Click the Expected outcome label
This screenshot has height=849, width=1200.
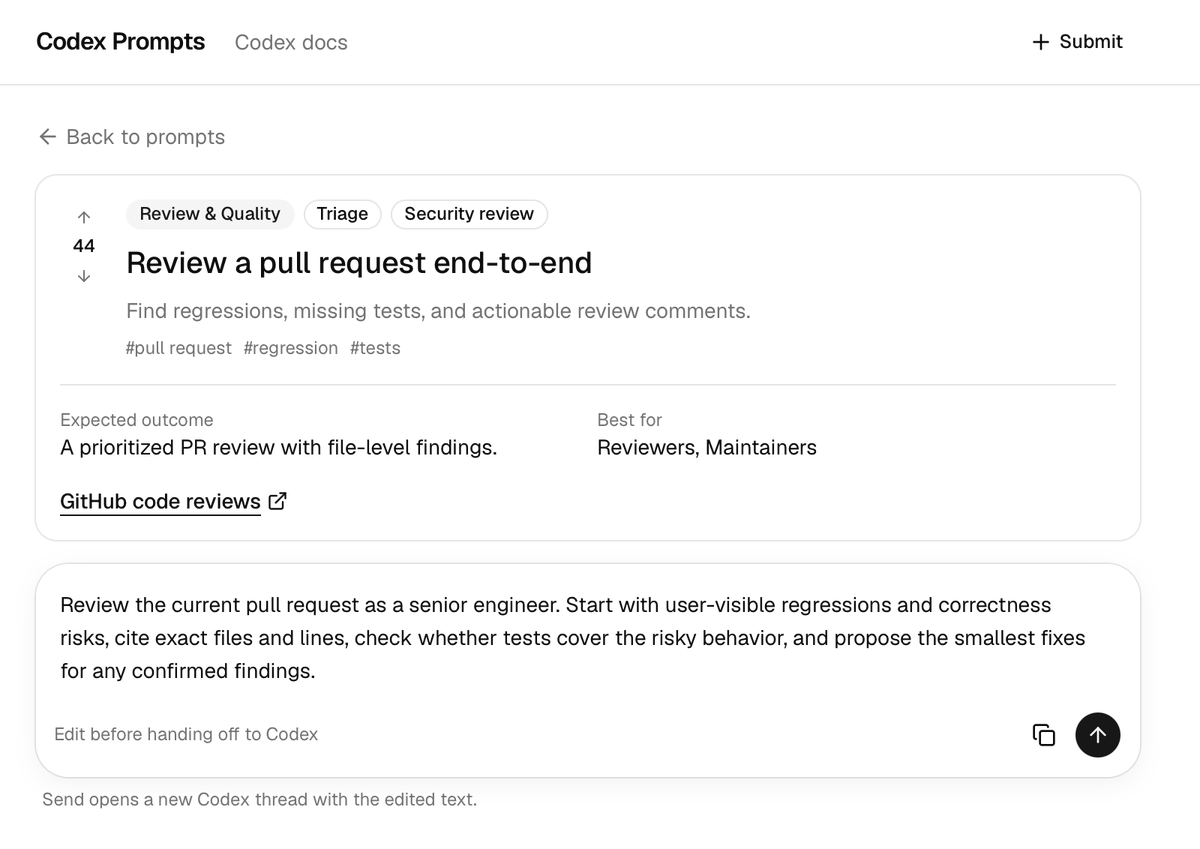pyautogui.click(x=137, y=420)
